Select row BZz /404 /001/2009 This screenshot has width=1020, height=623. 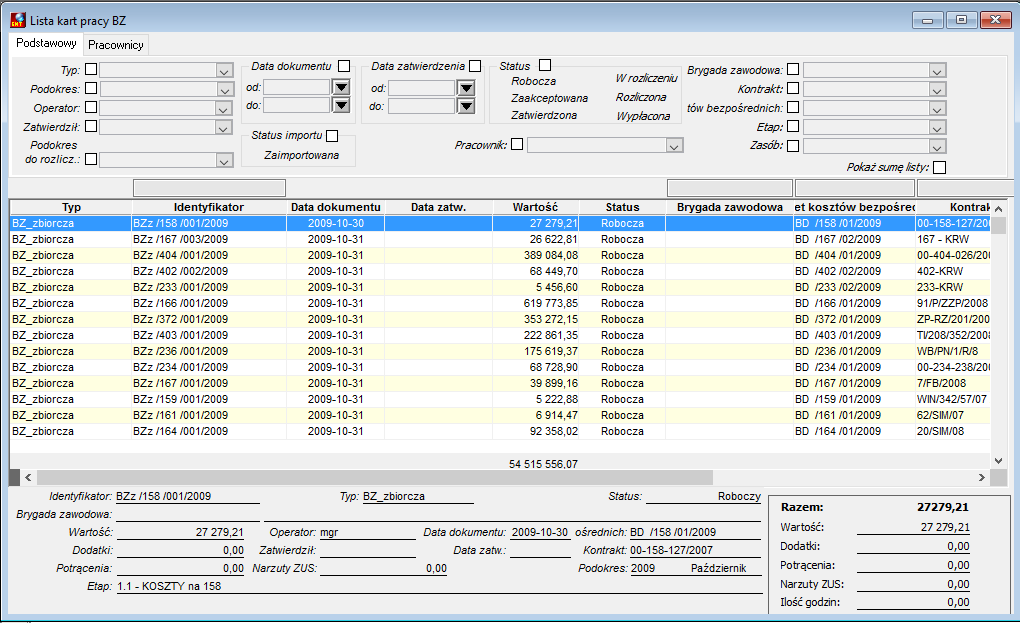coord(500,255)
